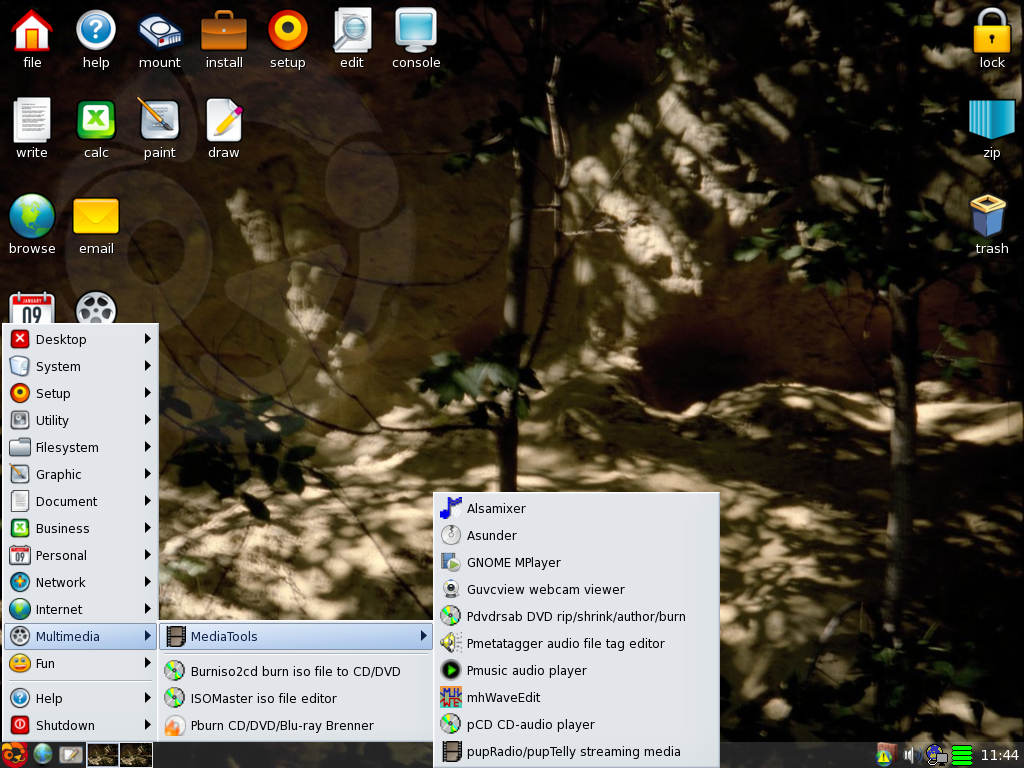Click the volume speaker icon in system tray
Viewport: 1024px width, 768px height.
pos(909,755)
